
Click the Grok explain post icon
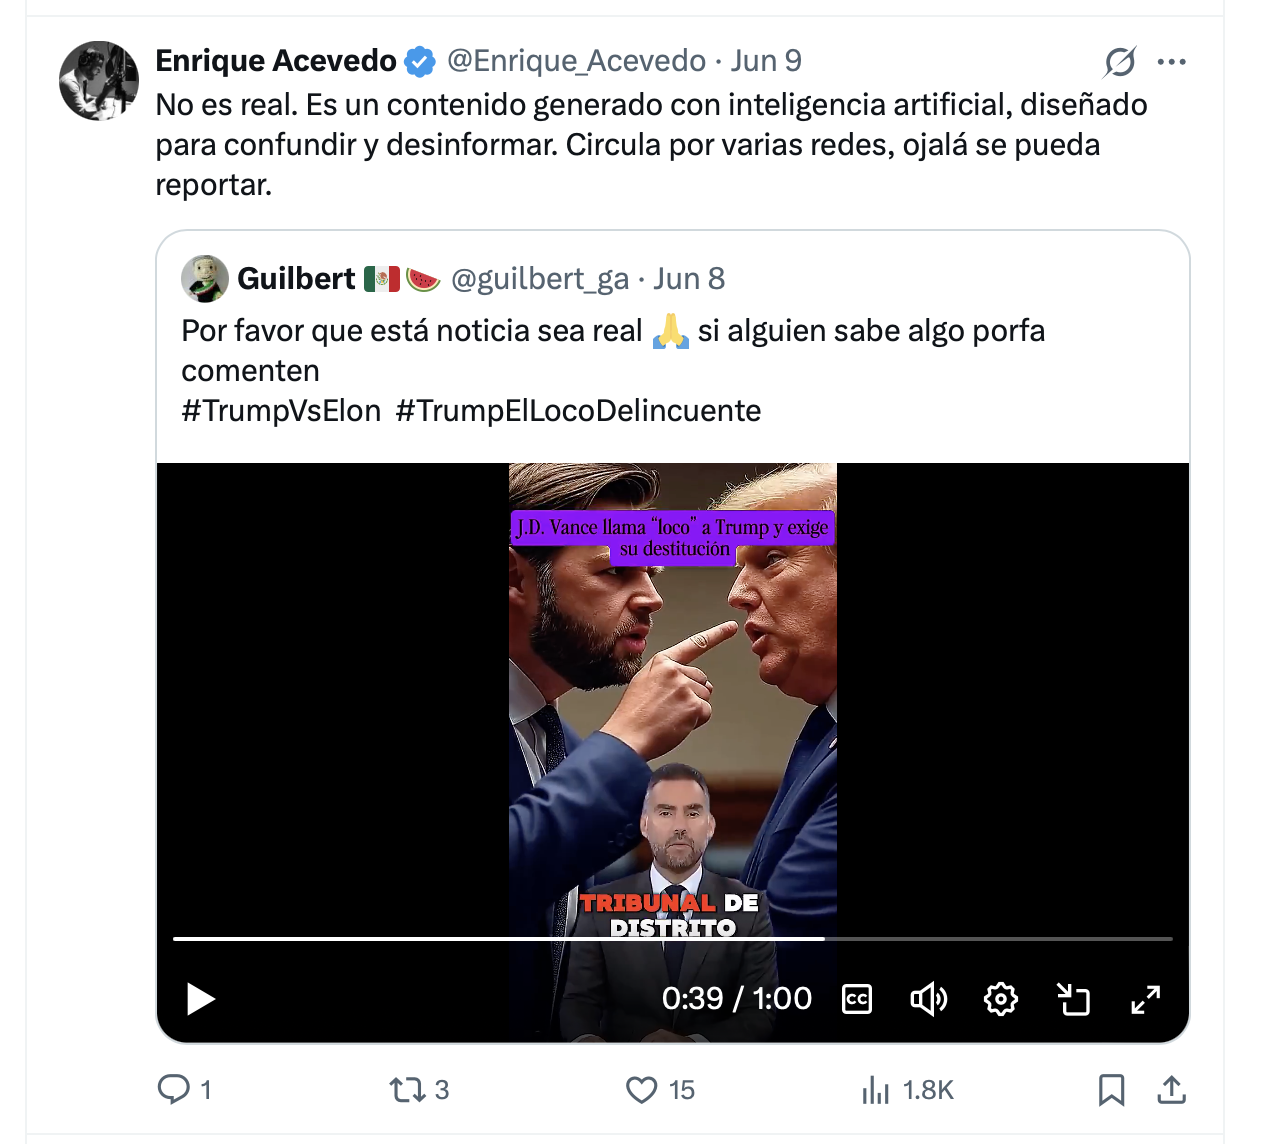pyautogui.click(x=1120, y=62)
